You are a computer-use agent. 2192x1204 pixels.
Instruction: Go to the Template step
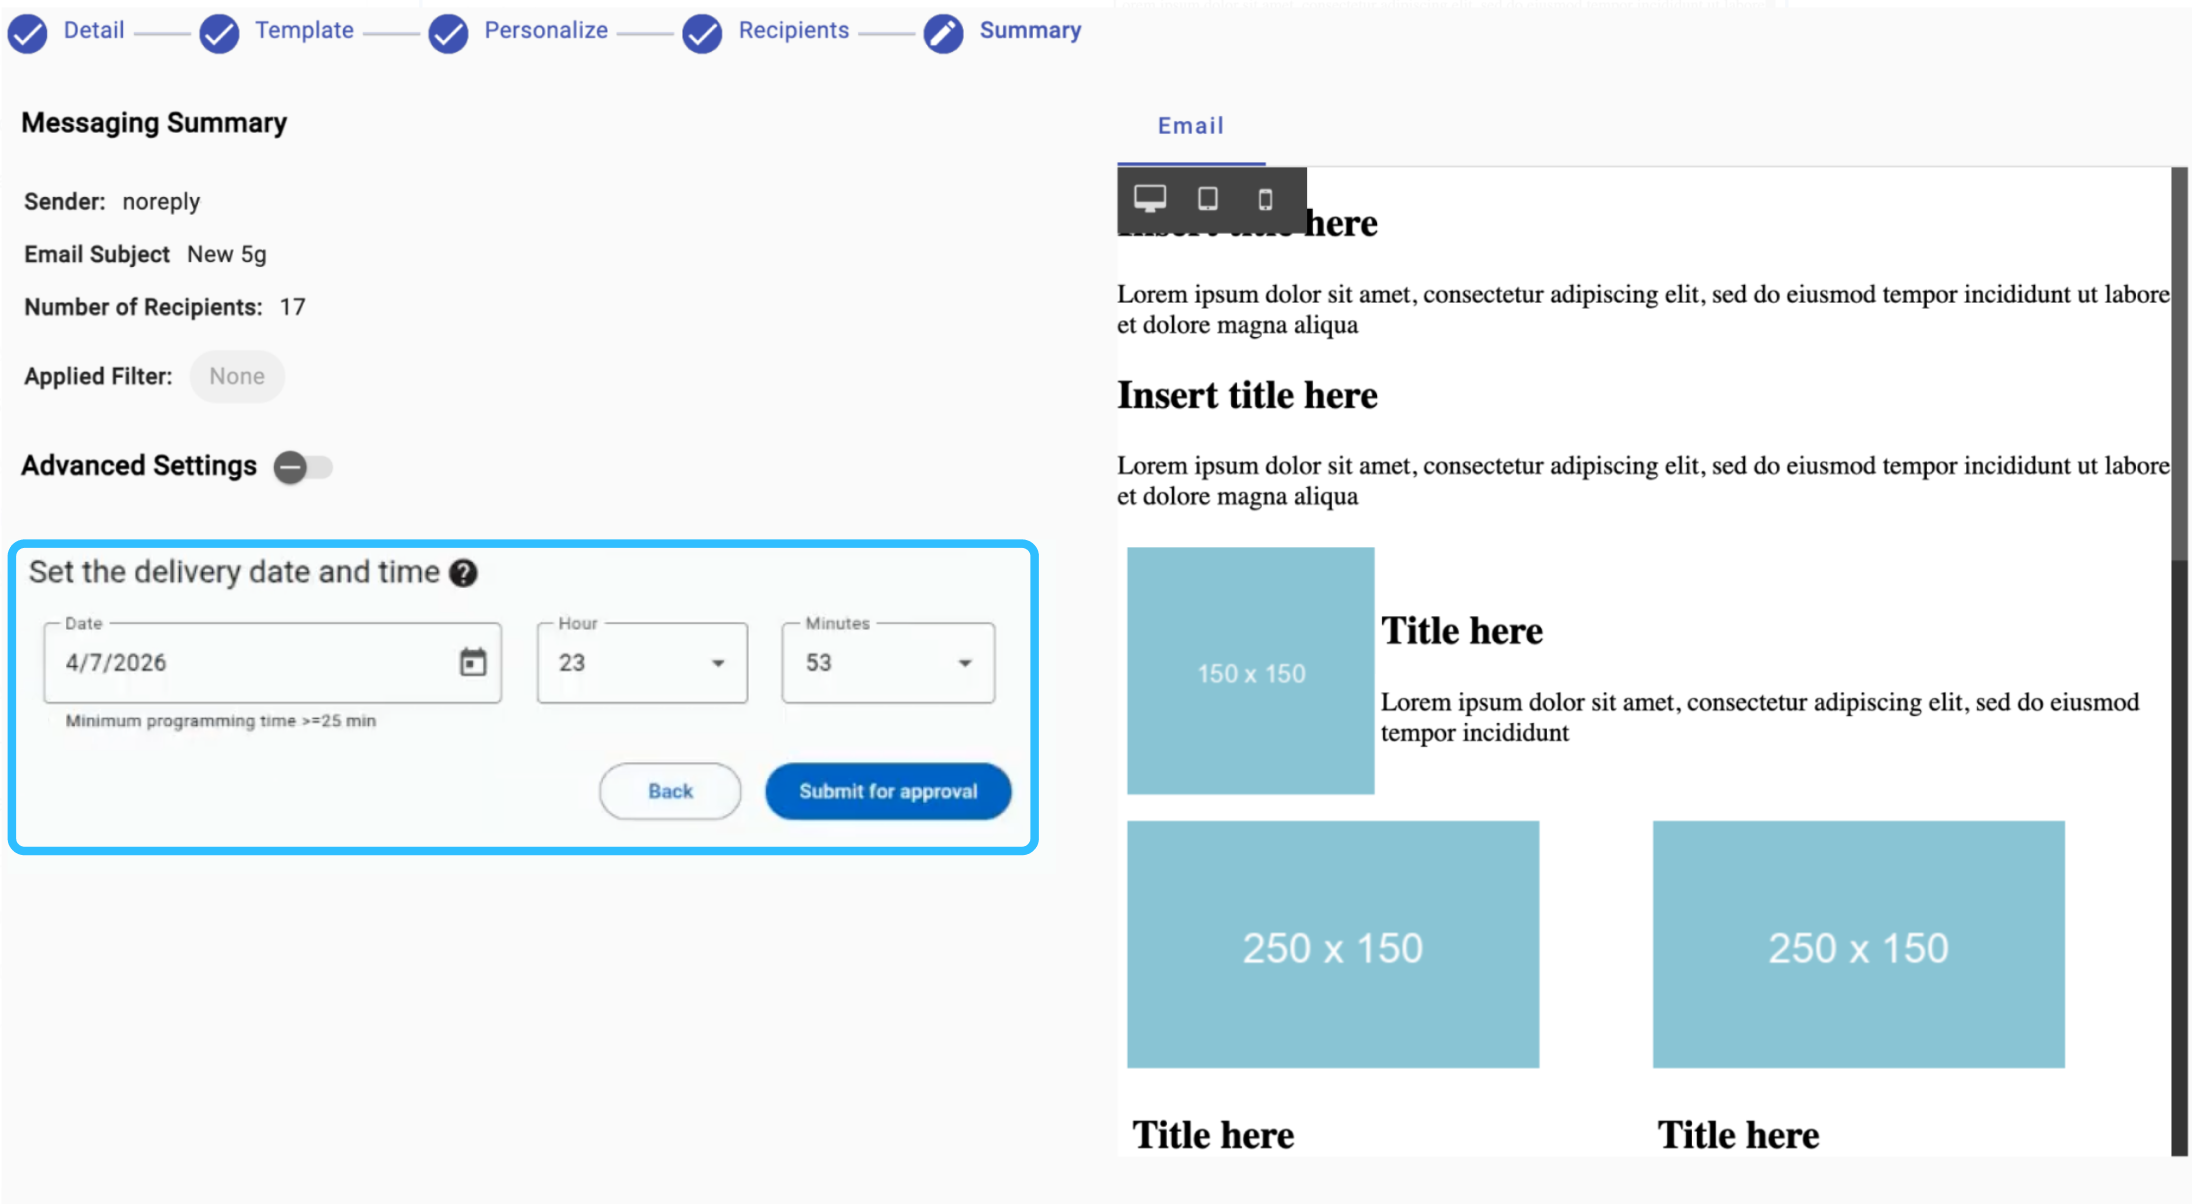[303, 30]
